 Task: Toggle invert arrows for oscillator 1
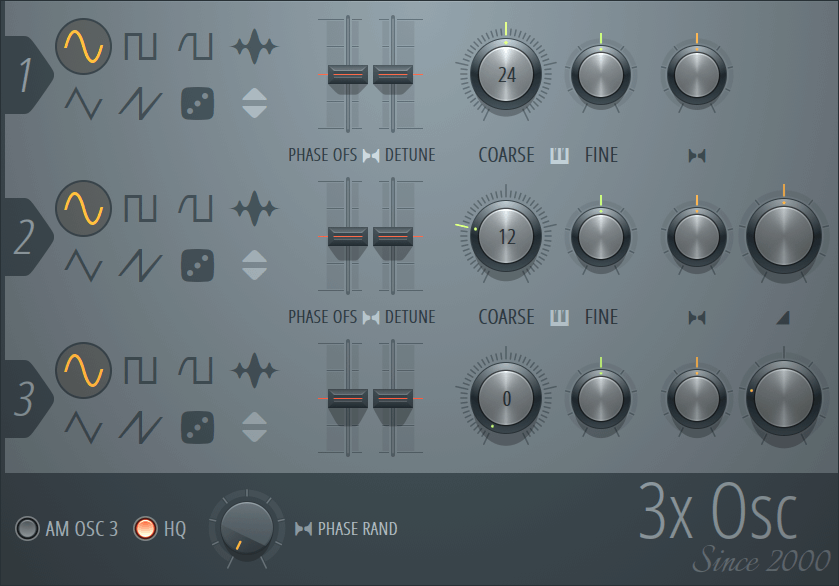pyautogui.click(x=254, y=103)
